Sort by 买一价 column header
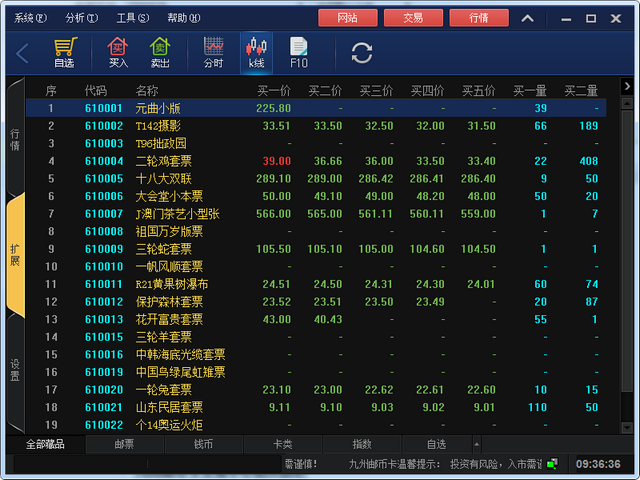This screenshot has height=480, width=640. point(274,91)
